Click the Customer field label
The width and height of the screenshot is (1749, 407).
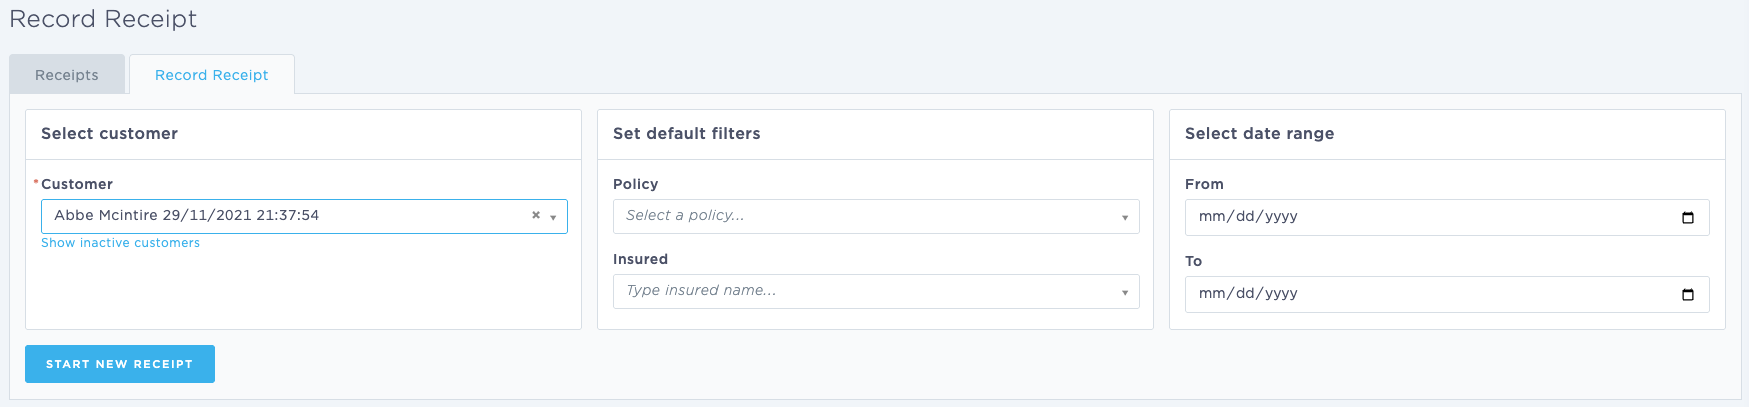77,184
